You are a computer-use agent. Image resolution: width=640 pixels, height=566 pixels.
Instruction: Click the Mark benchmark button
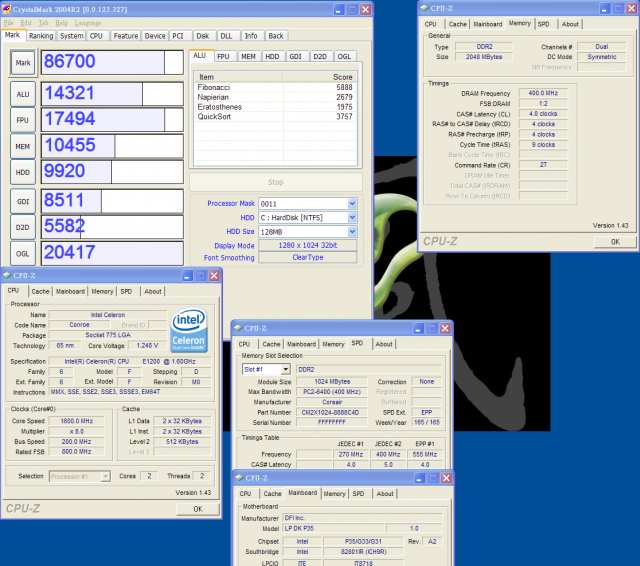(23, 63)
